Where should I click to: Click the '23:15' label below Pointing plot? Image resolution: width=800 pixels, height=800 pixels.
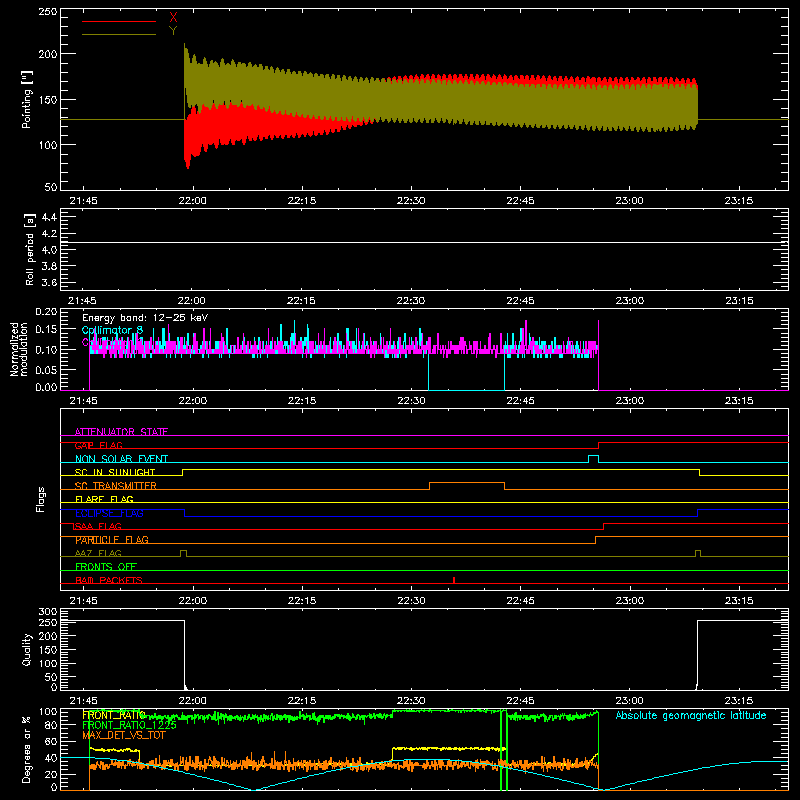pyautogui.click(x=739, y=201)
